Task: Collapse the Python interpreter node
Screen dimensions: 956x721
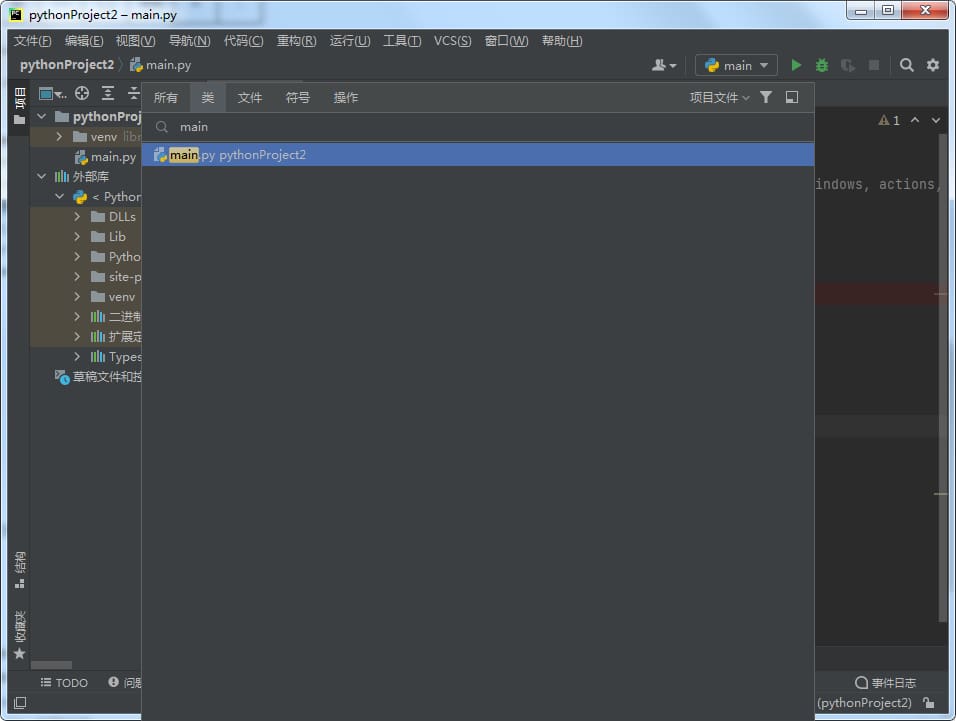Action: click(x=59, y=196)
